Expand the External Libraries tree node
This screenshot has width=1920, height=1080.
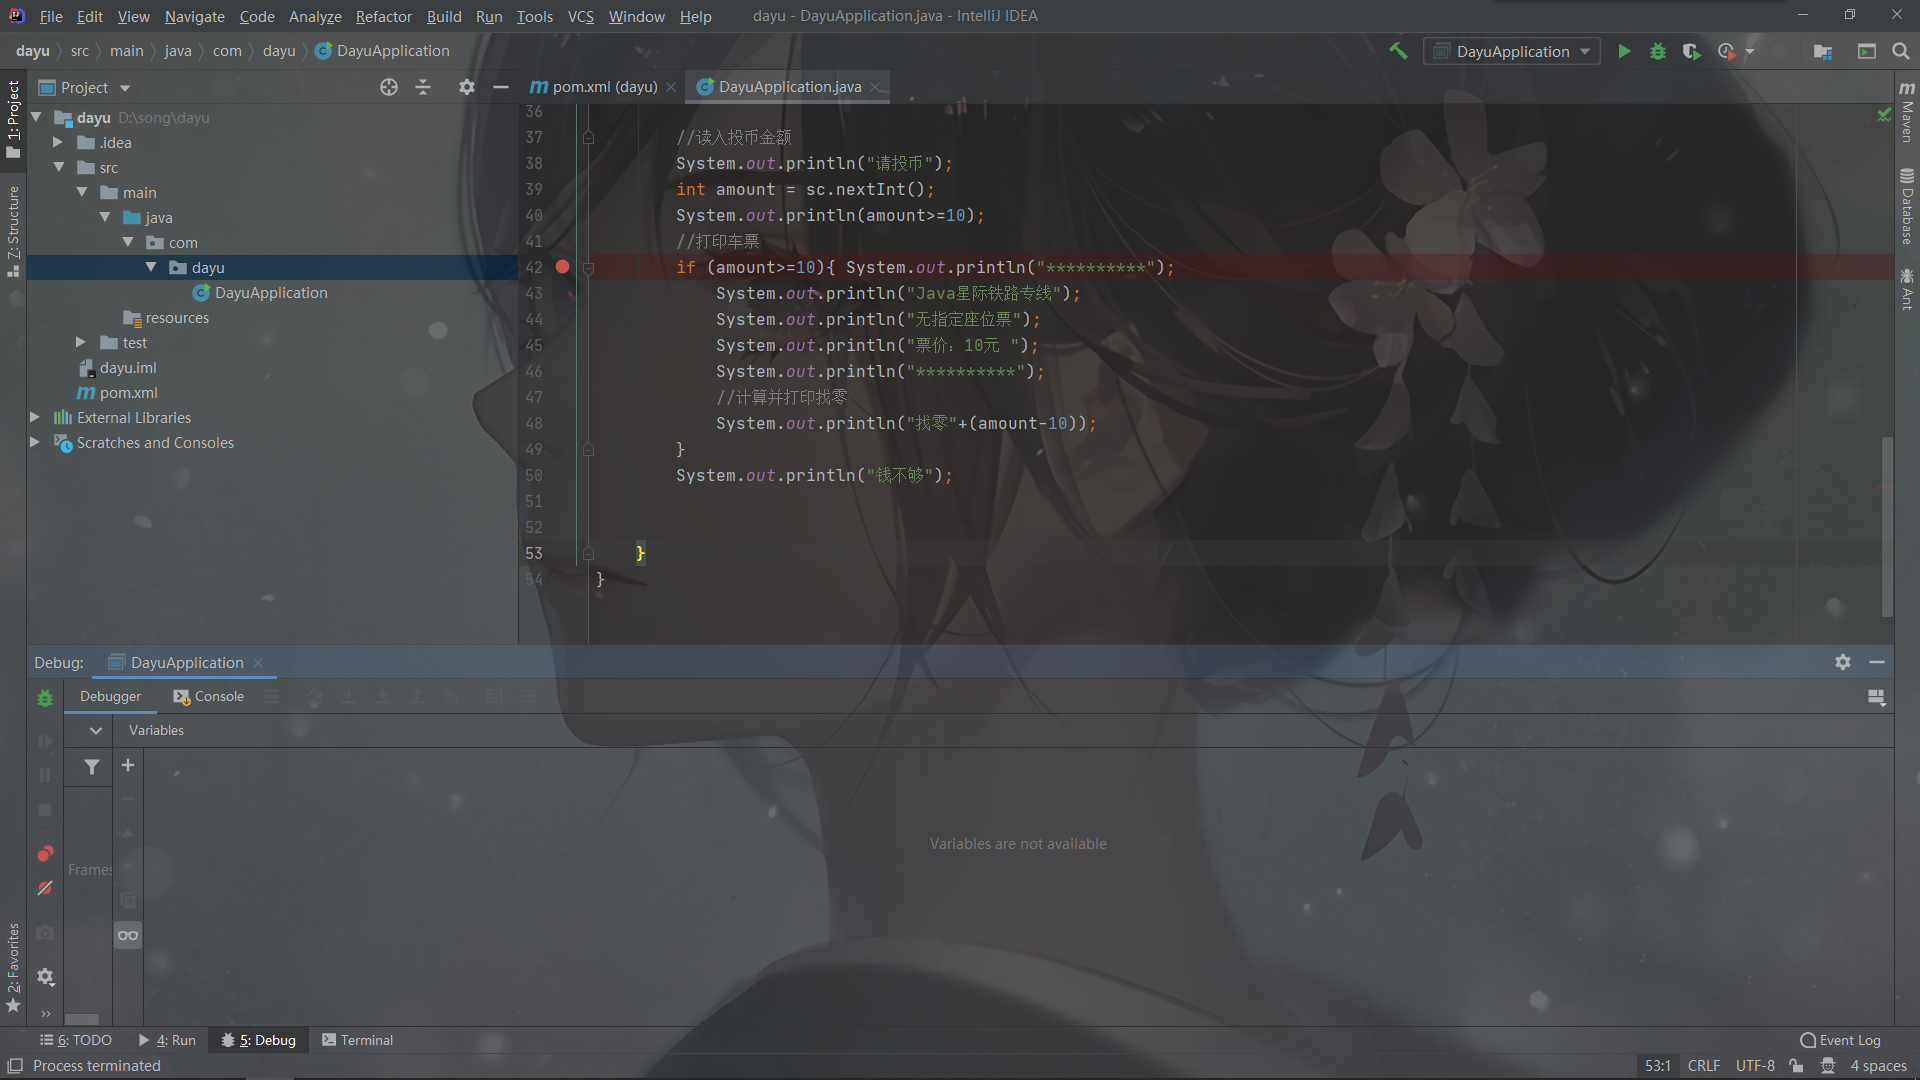[35, 417]
